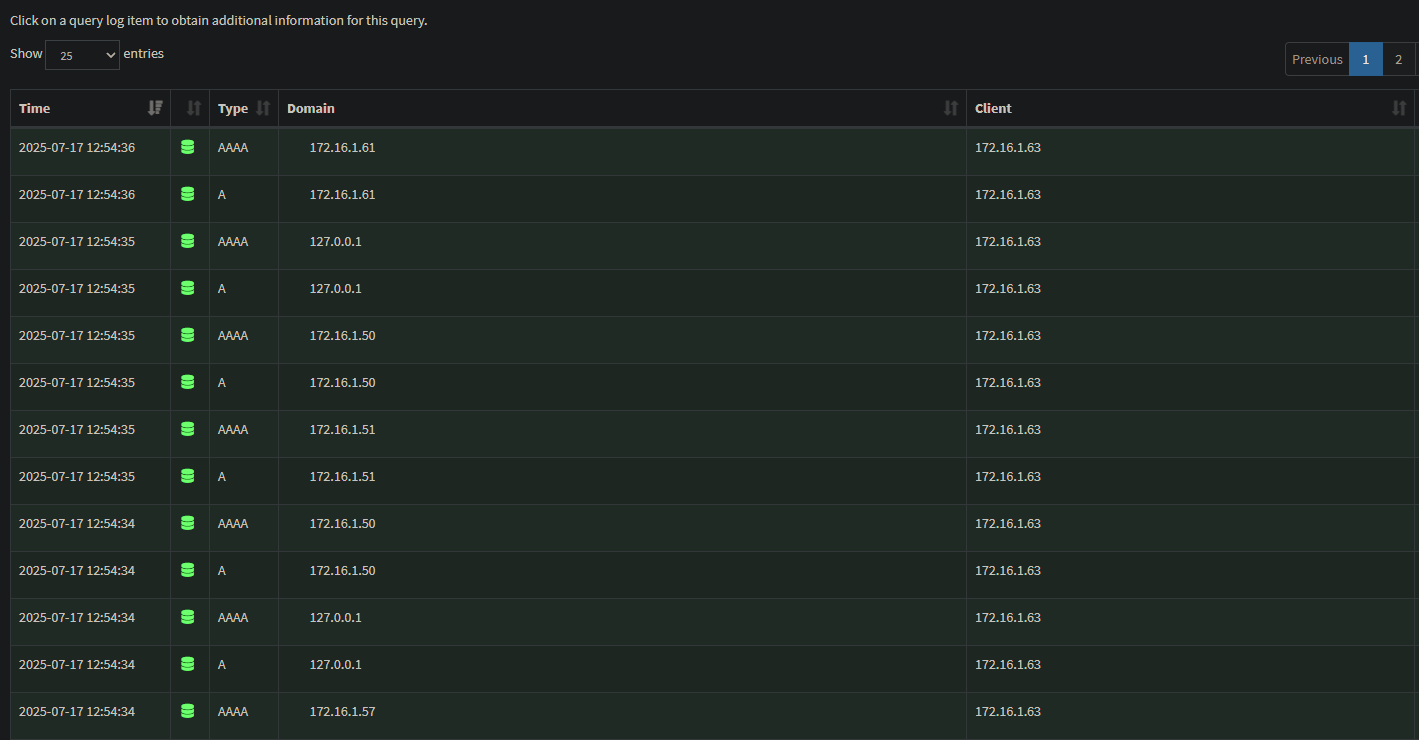1419x740 pixels.
Task: Click the Domain column header label
Action: 311,108
